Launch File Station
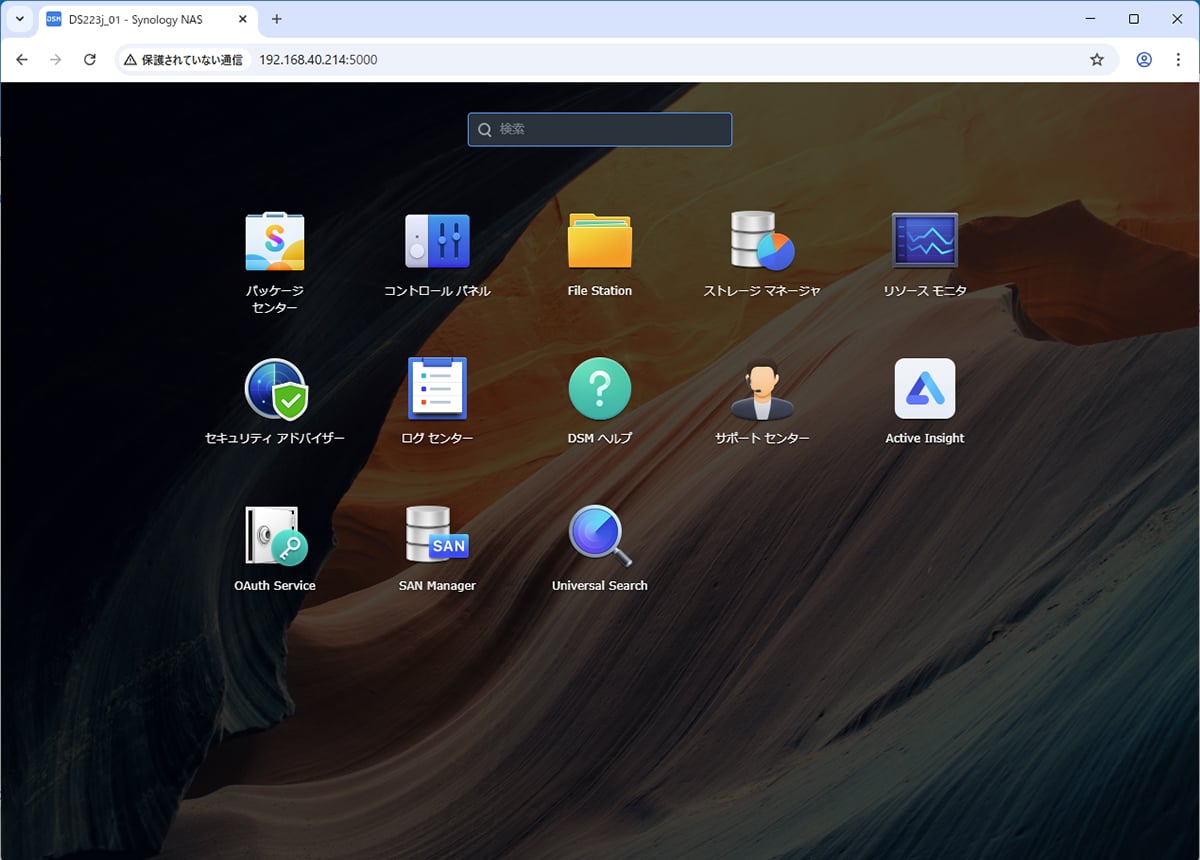Image resolution: width=1200 pixels, height=860 pixels. 599,242
